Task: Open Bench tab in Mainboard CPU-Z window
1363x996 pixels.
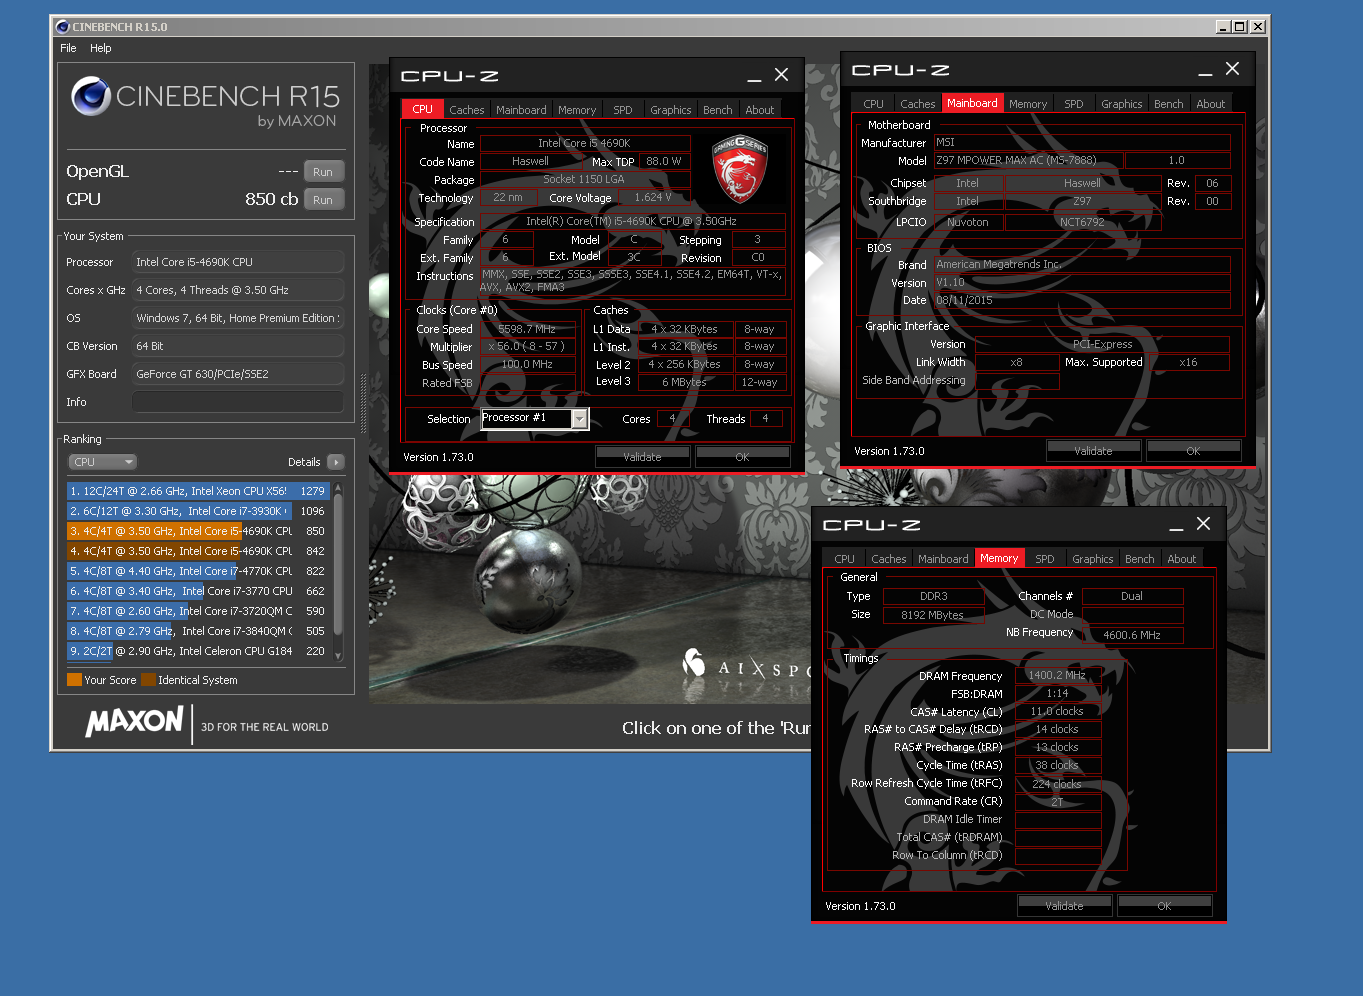Action: click(1168, 104)
